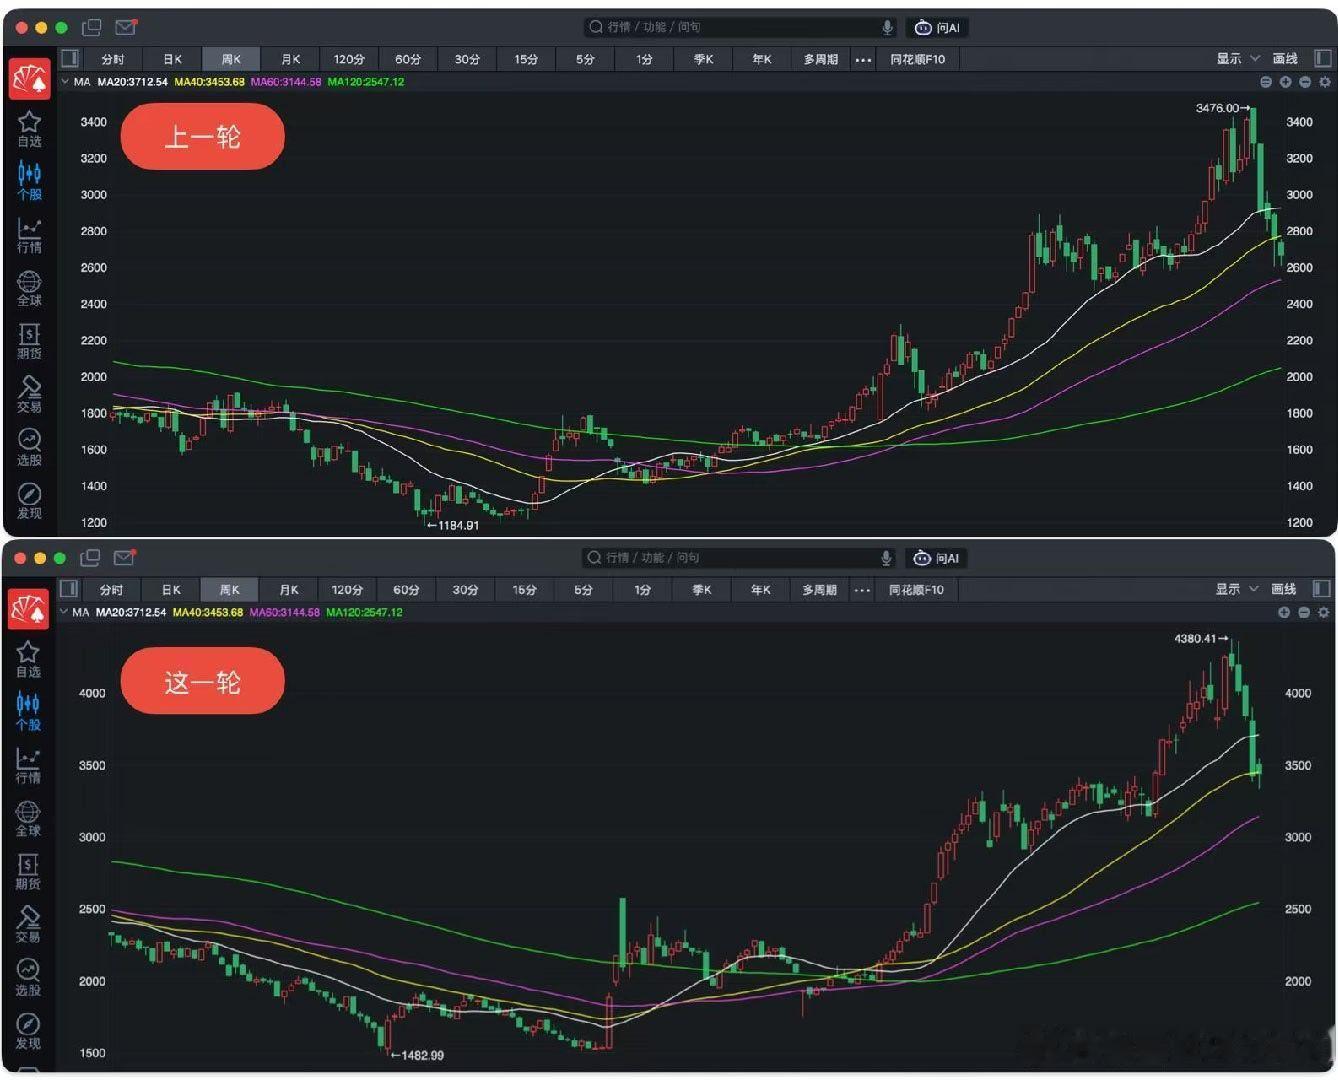
Task: Click the red app logo in the 上一轮 window
Action: (x=30, y=79)
